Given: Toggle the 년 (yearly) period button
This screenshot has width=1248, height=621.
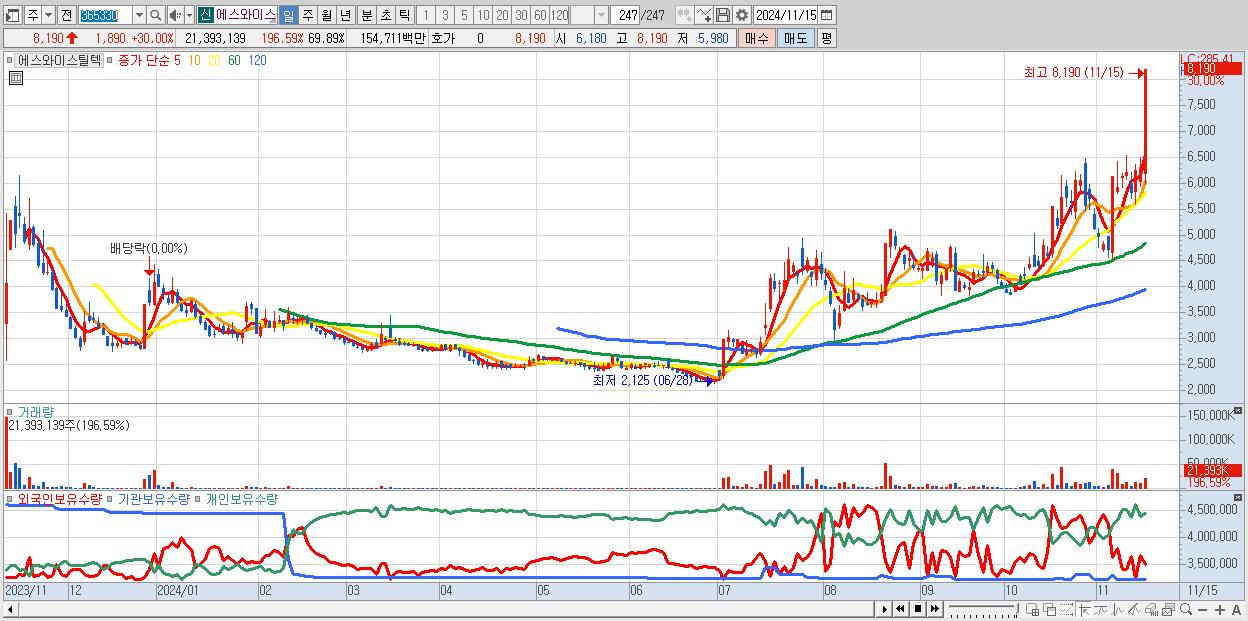Looking at the screenshot, I should (346, 15).
